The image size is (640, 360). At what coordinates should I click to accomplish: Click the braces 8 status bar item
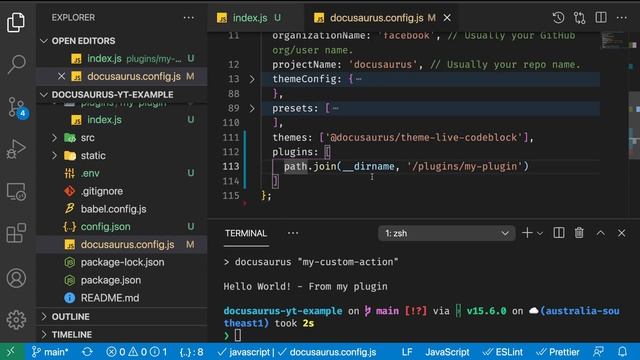[191, 351]
